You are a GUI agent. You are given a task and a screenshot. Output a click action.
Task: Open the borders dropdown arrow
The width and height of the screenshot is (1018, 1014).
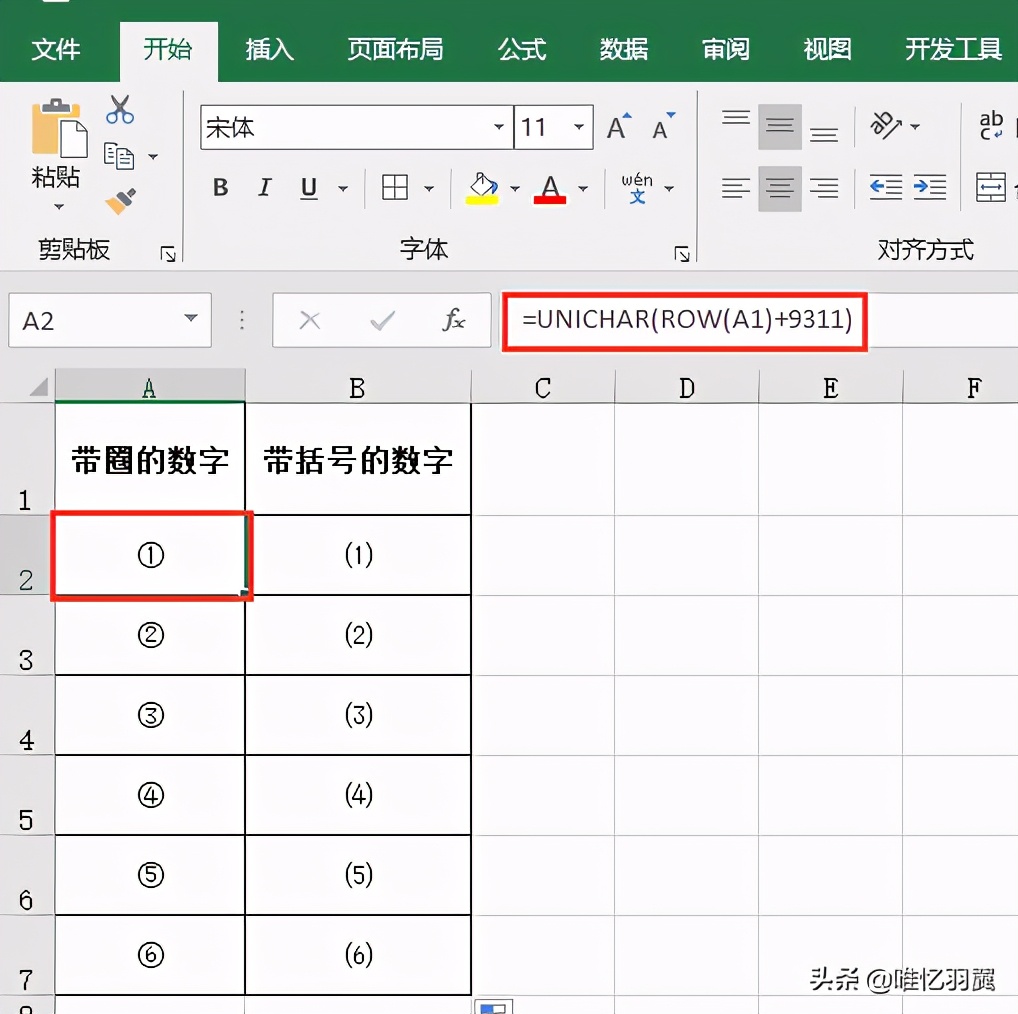tap(429, 188)
